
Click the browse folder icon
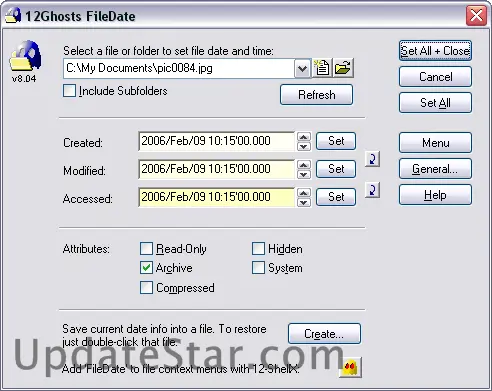pos(343,68)
